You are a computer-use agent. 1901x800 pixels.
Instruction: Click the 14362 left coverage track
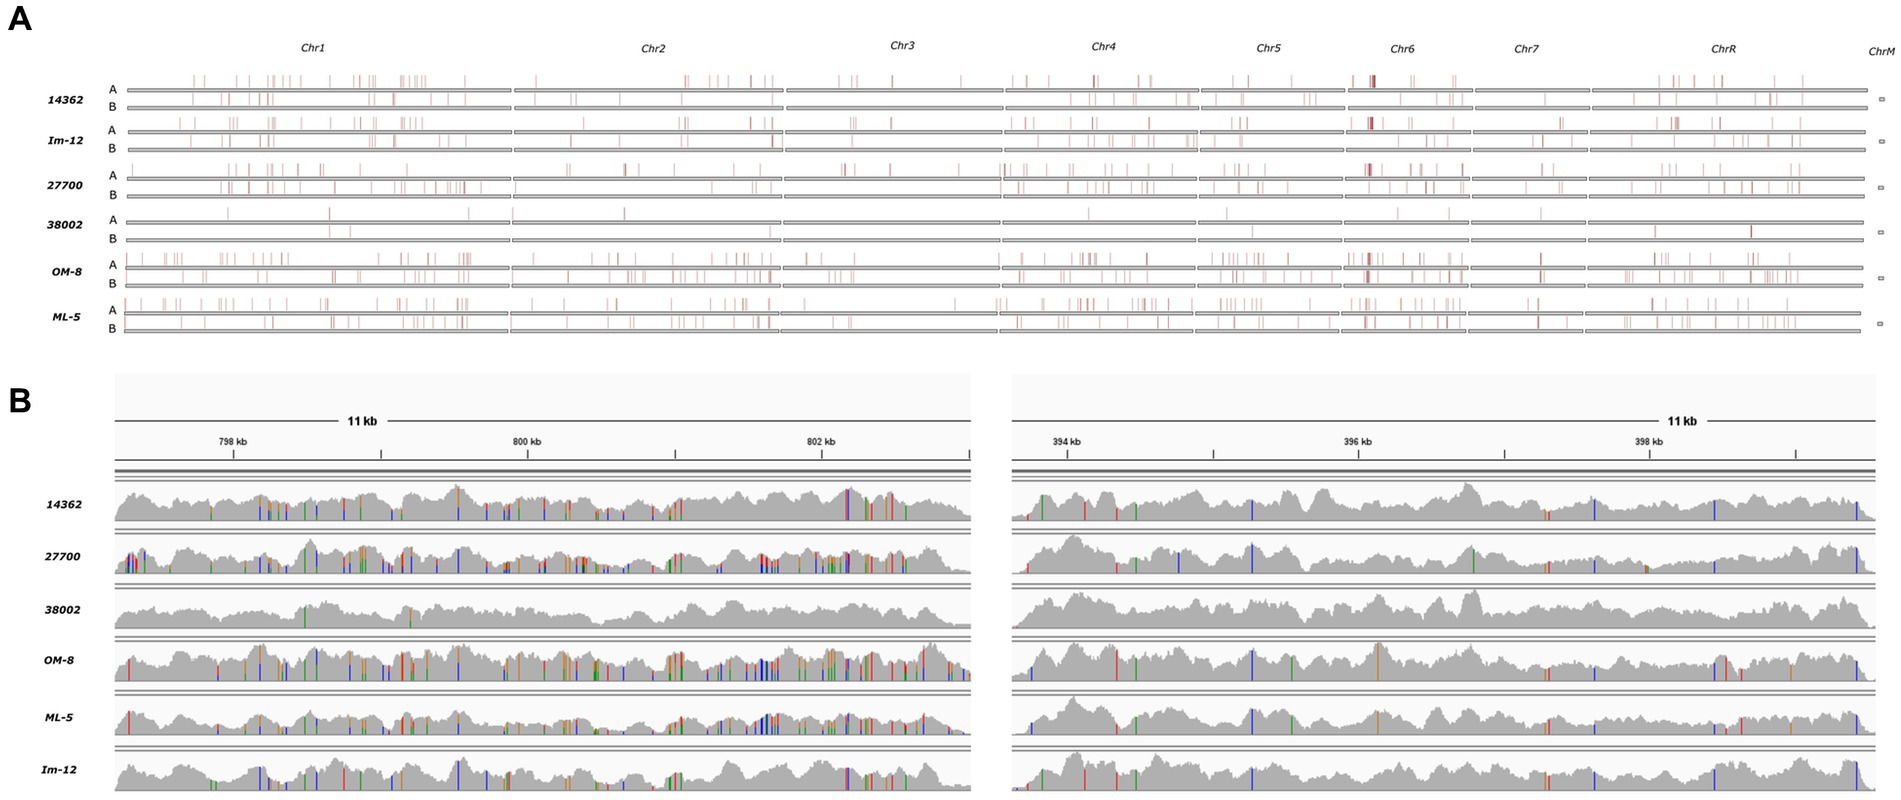[542, 503]
